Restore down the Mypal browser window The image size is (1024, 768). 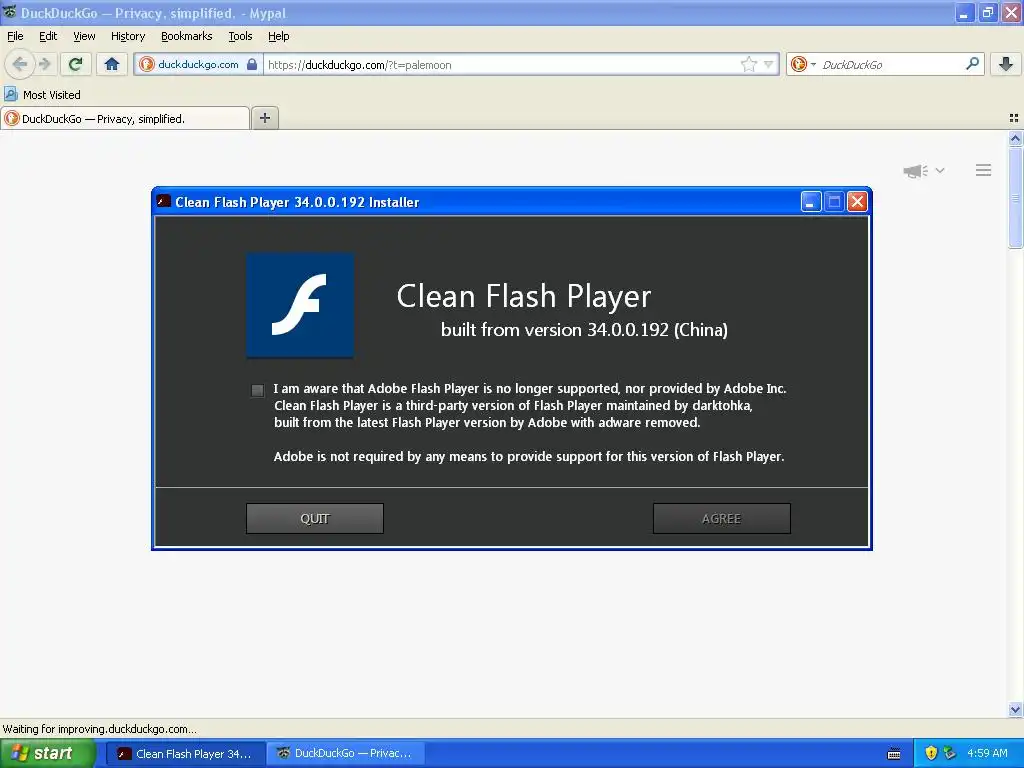coord(987,12)
